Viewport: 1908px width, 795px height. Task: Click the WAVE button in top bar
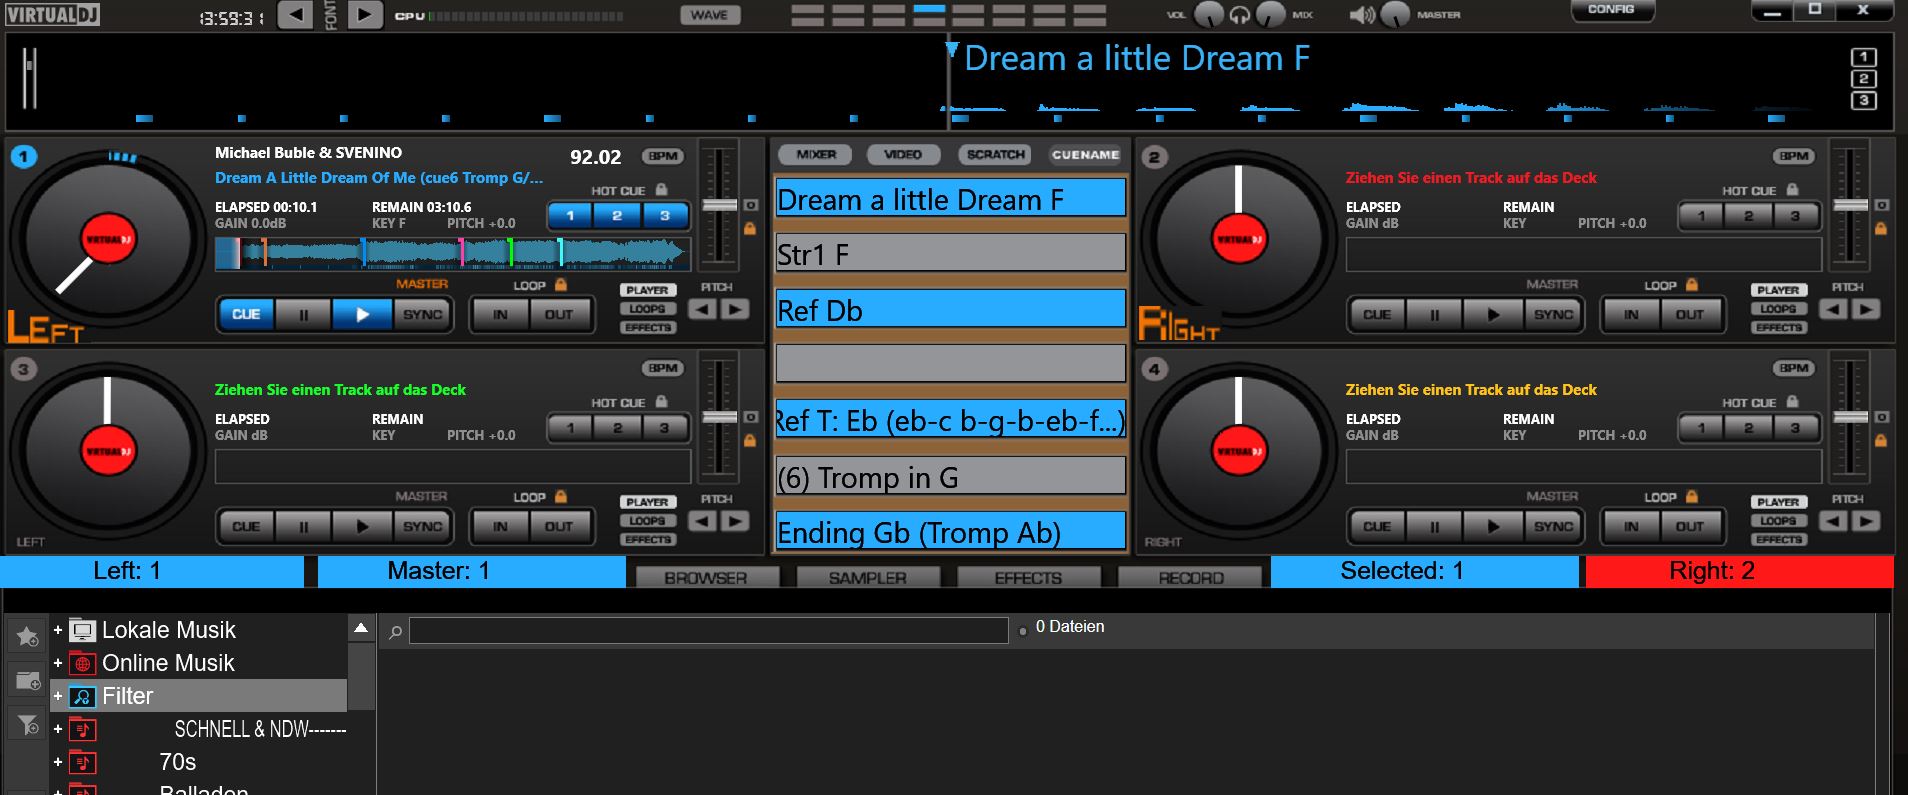709,15
